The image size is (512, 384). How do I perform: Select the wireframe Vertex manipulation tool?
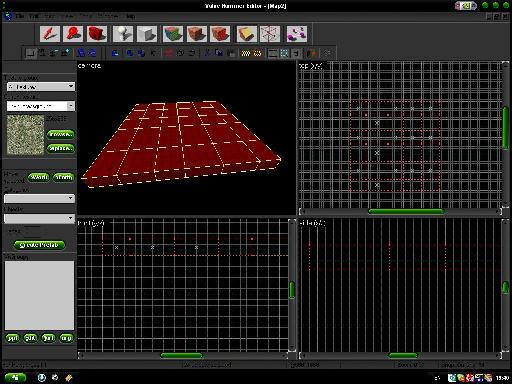(270, 34)
